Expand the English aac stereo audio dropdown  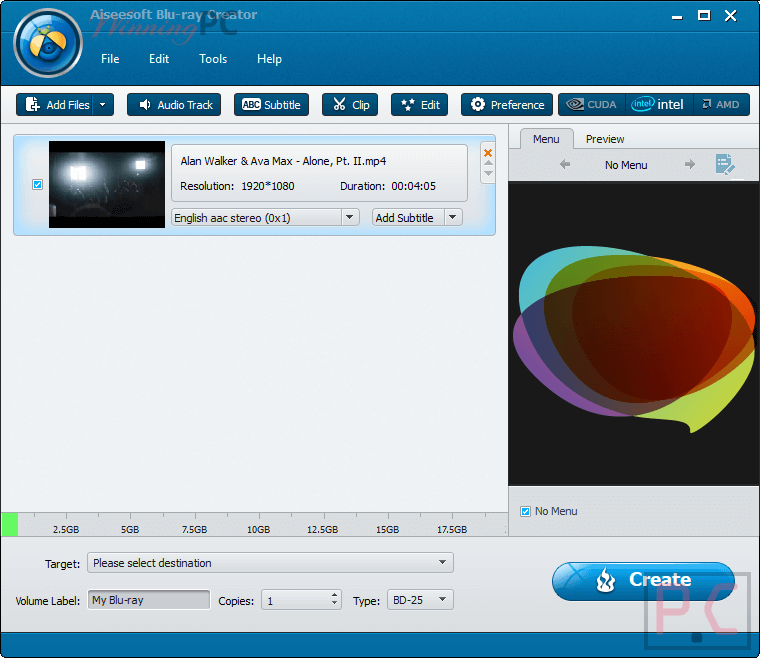pyautogui.click(x=350, y=218)
